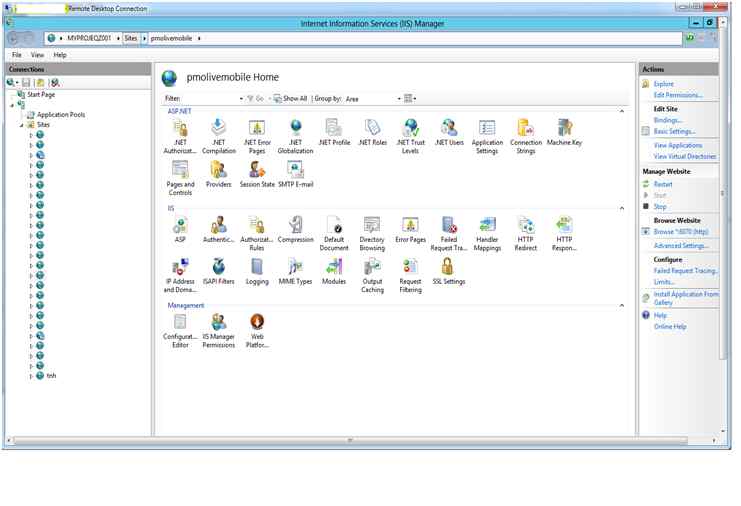Image resolution: width=741 pixels, height=506 pixels.
Task: Open HTTP Response Headers feature
Action: click(564, 234)
